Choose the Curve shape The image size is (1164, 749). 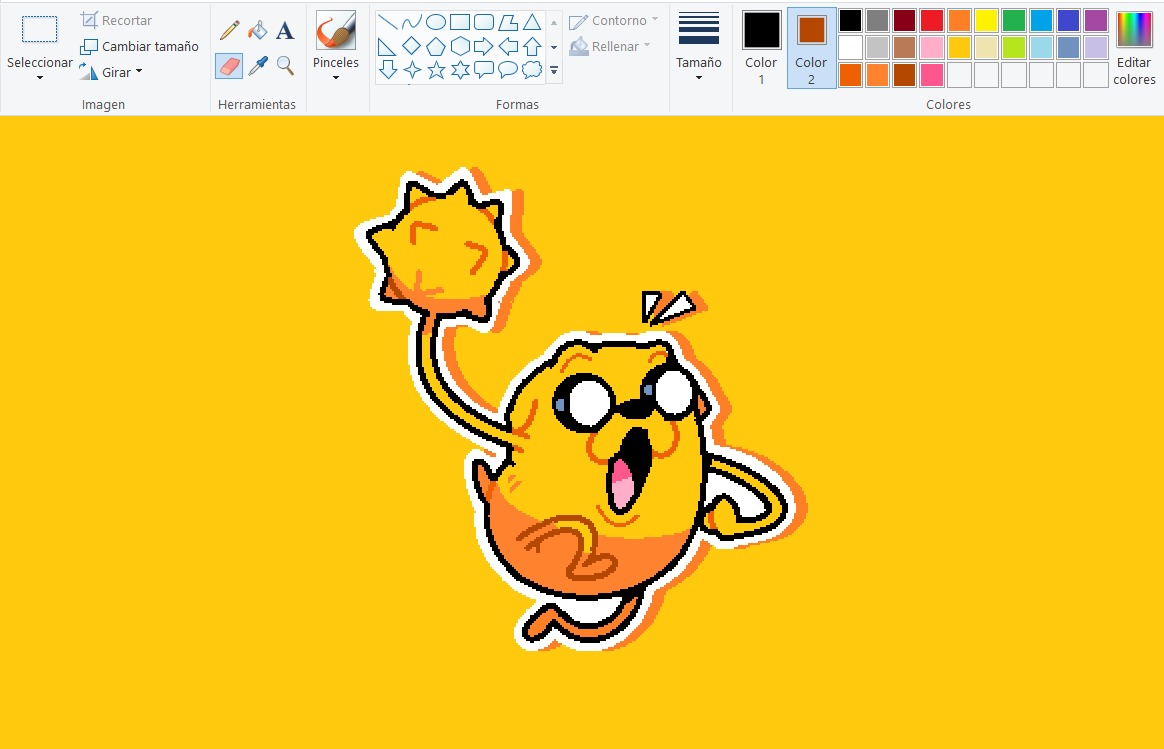click(411, 22)
